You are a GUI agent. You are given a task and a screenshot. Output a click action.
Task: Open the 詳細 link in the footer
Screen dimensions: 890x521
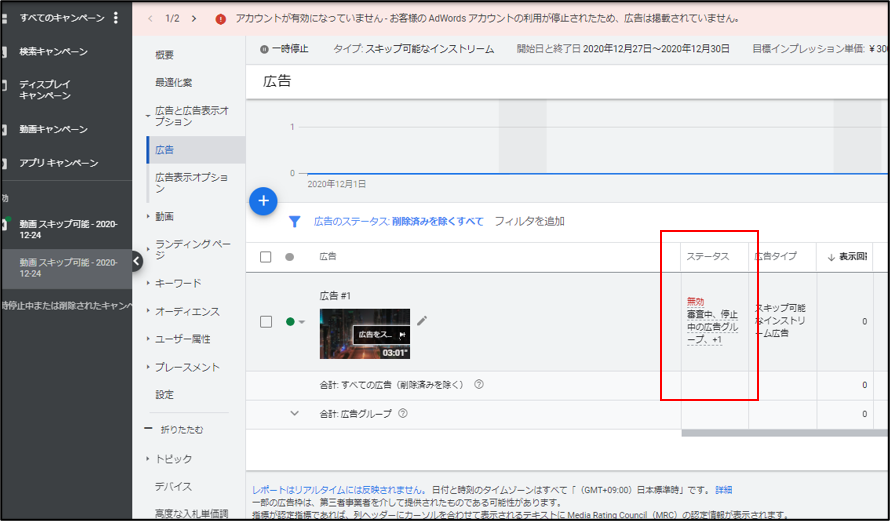(x=724, y=490)
